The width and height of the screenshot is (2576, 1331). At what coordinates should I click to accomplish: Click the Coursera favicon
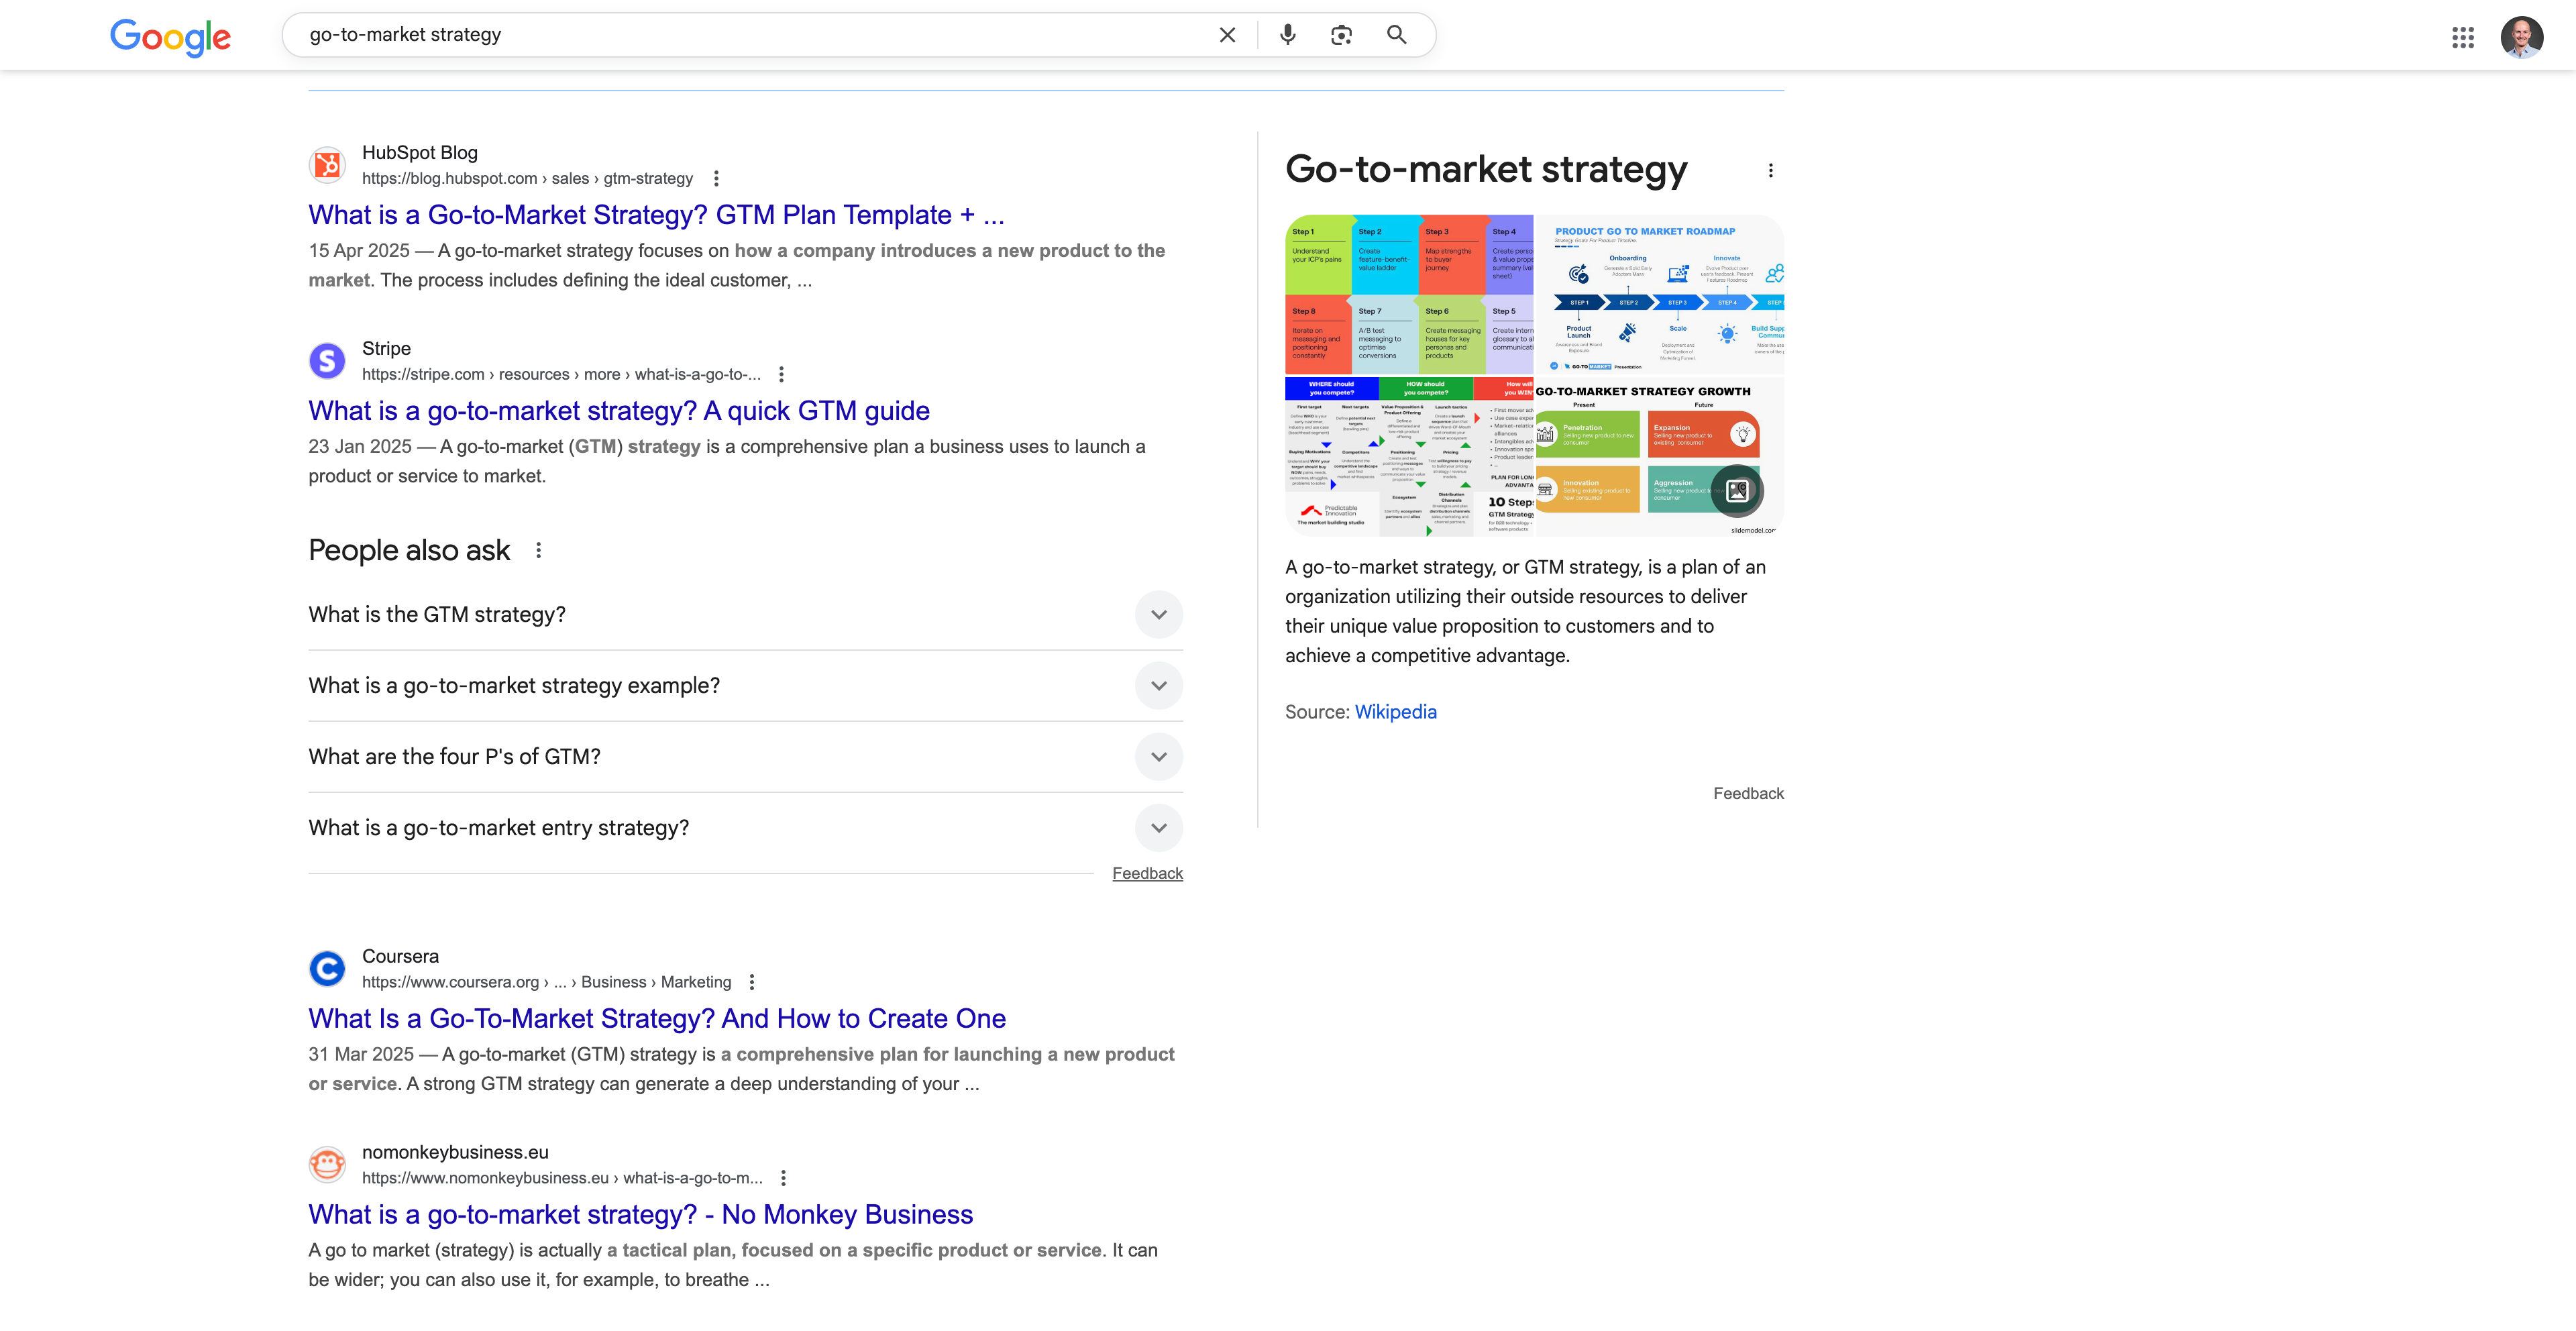327,969
